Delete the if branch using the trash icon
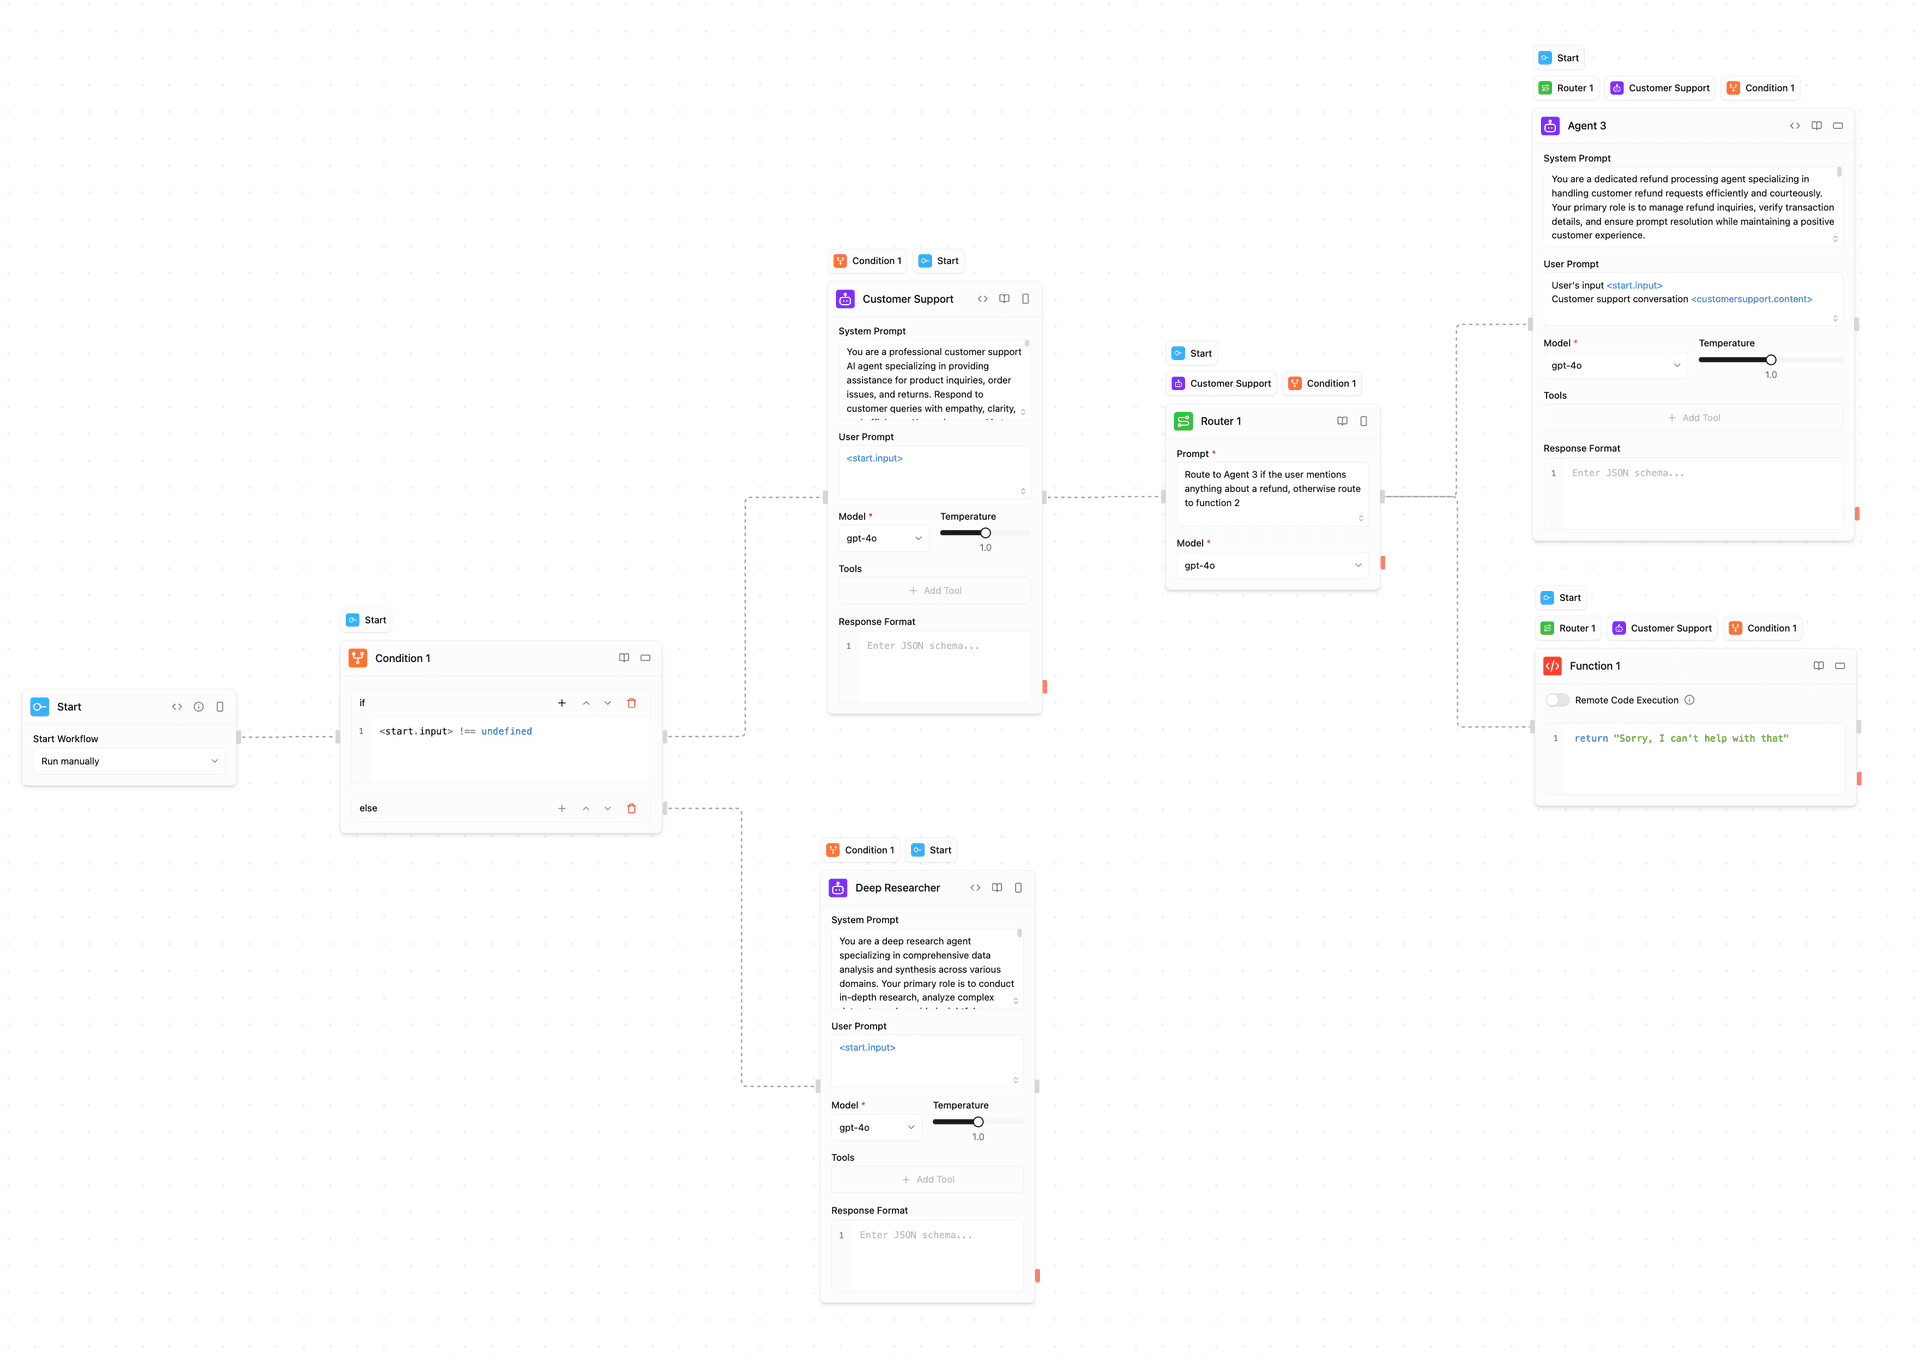Screen dimensions: 1920x1360 pos(631,703)
